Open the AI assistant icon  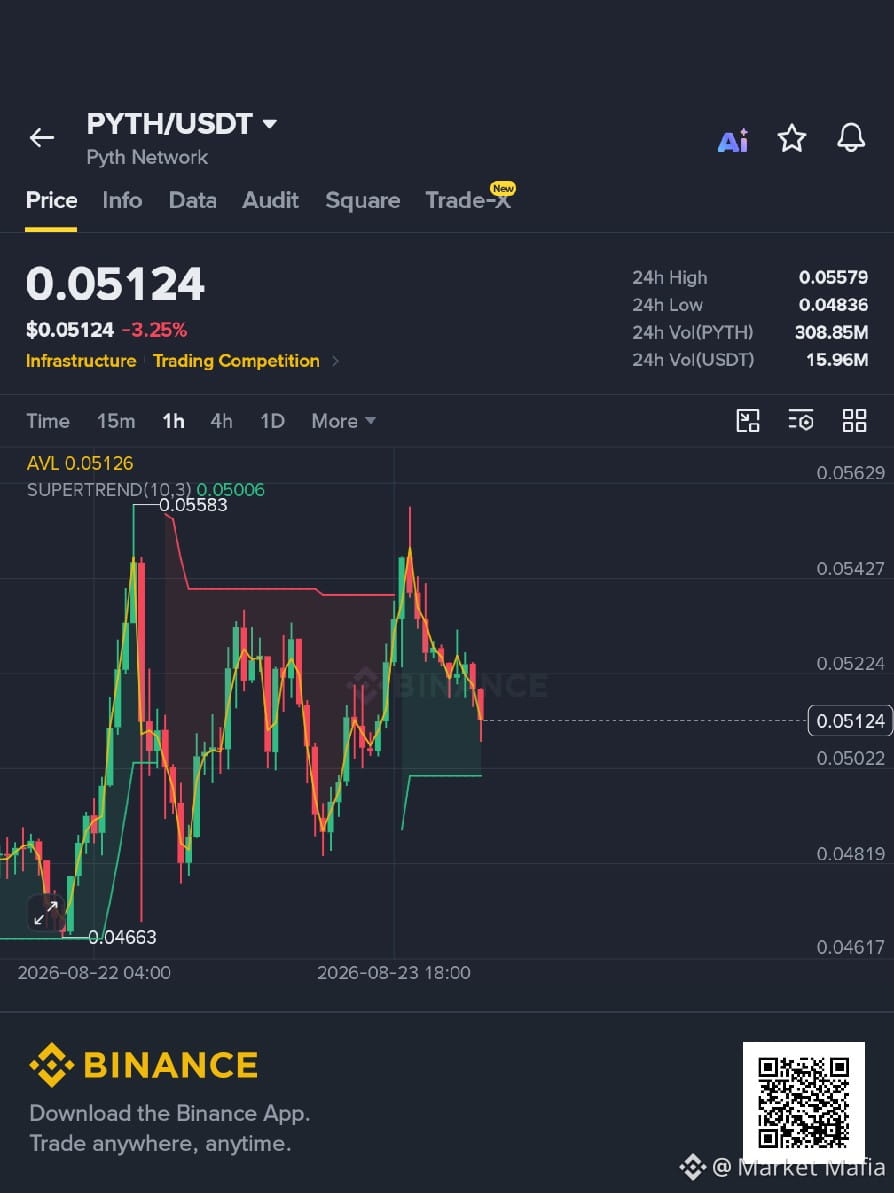tap(733, 140)
